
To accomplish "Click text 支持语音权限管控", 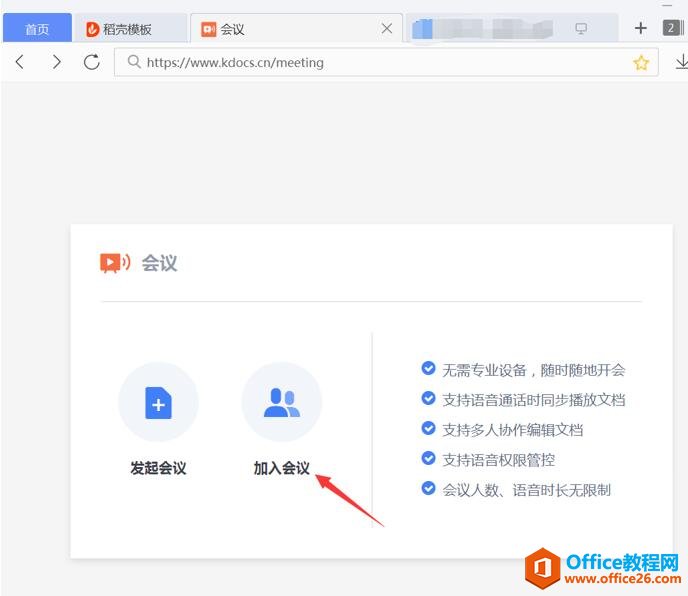I will pyautogui.click(x=498, y=460).
